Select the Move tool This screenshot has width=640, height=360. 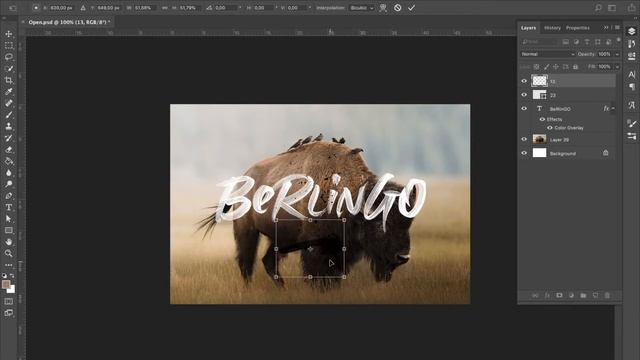click(x=9, y=34)
